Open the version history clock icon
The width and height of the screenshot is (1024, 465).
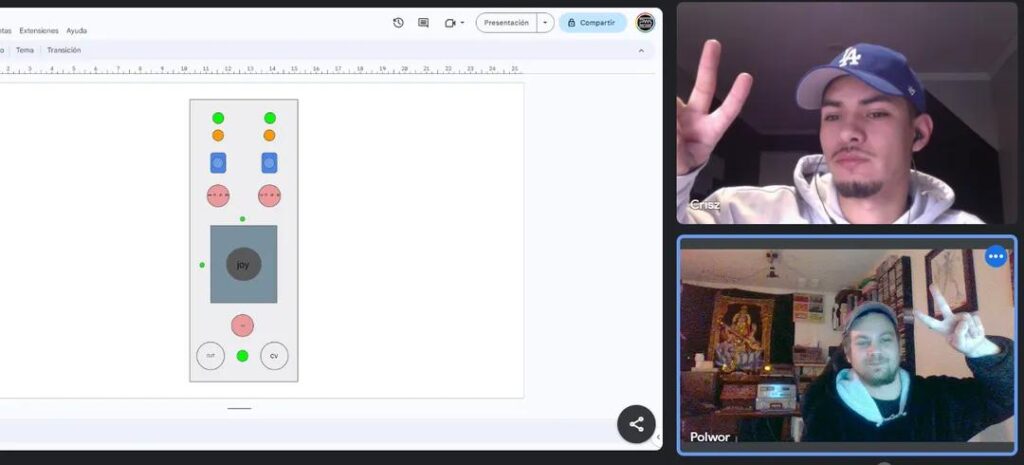point(398,23)
